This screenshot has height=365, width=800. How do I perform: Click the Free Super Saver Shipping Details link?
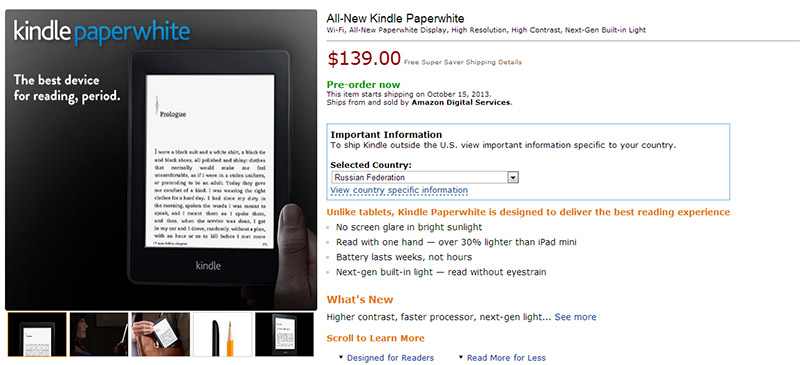(510, 62)
